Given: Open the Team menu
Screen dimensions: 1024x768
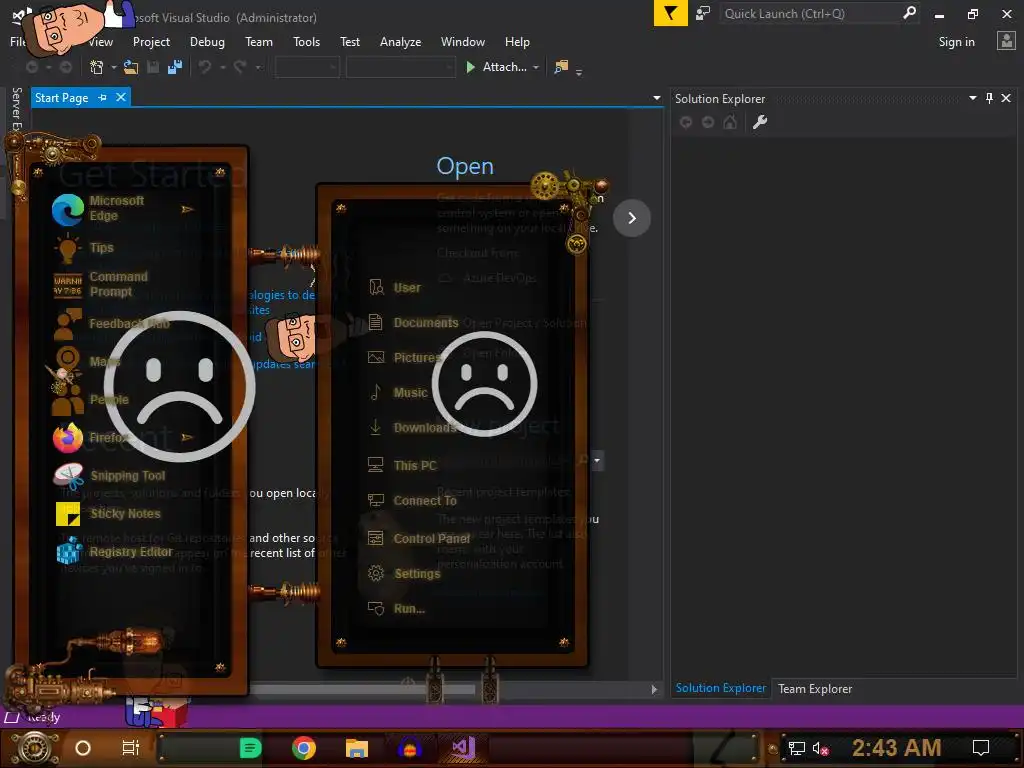Looking at the screenshot, I should point(259,42).
